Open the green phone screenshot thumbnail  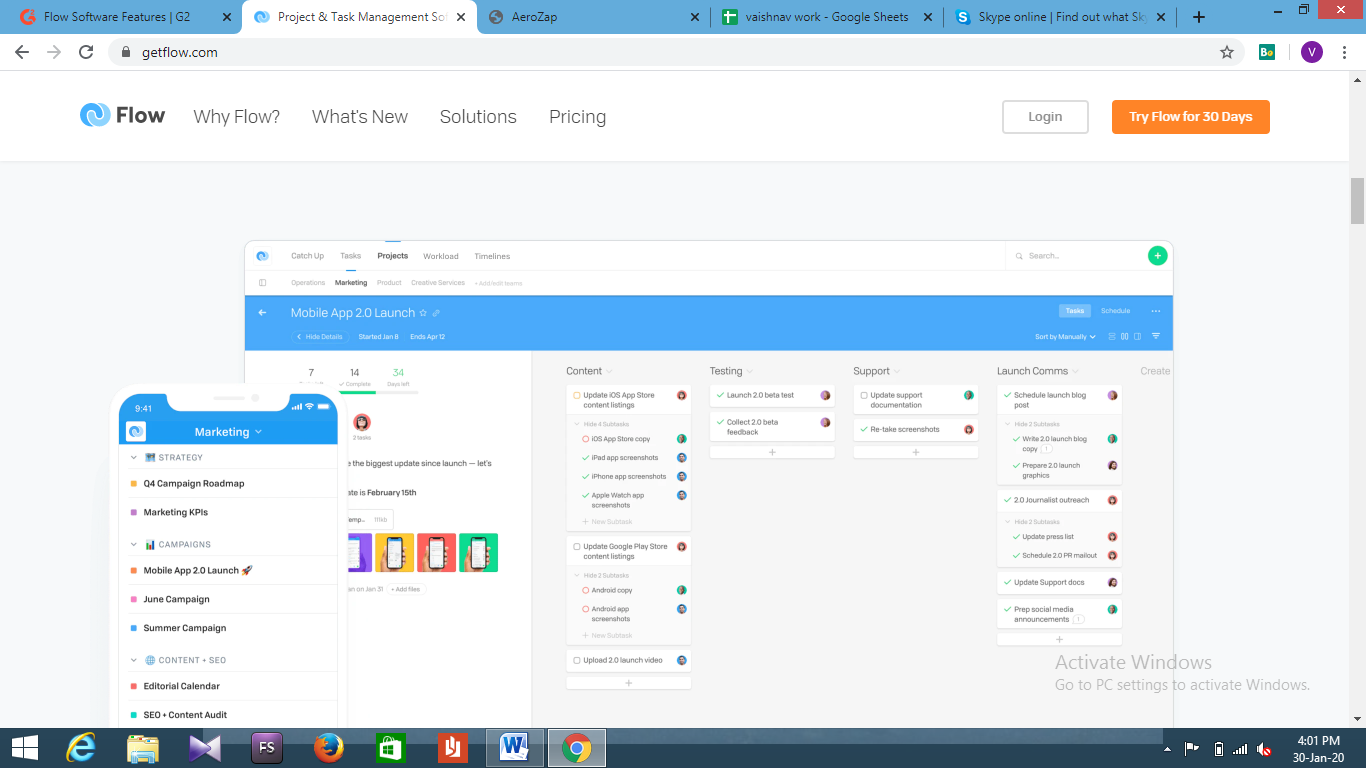point(478,552)
